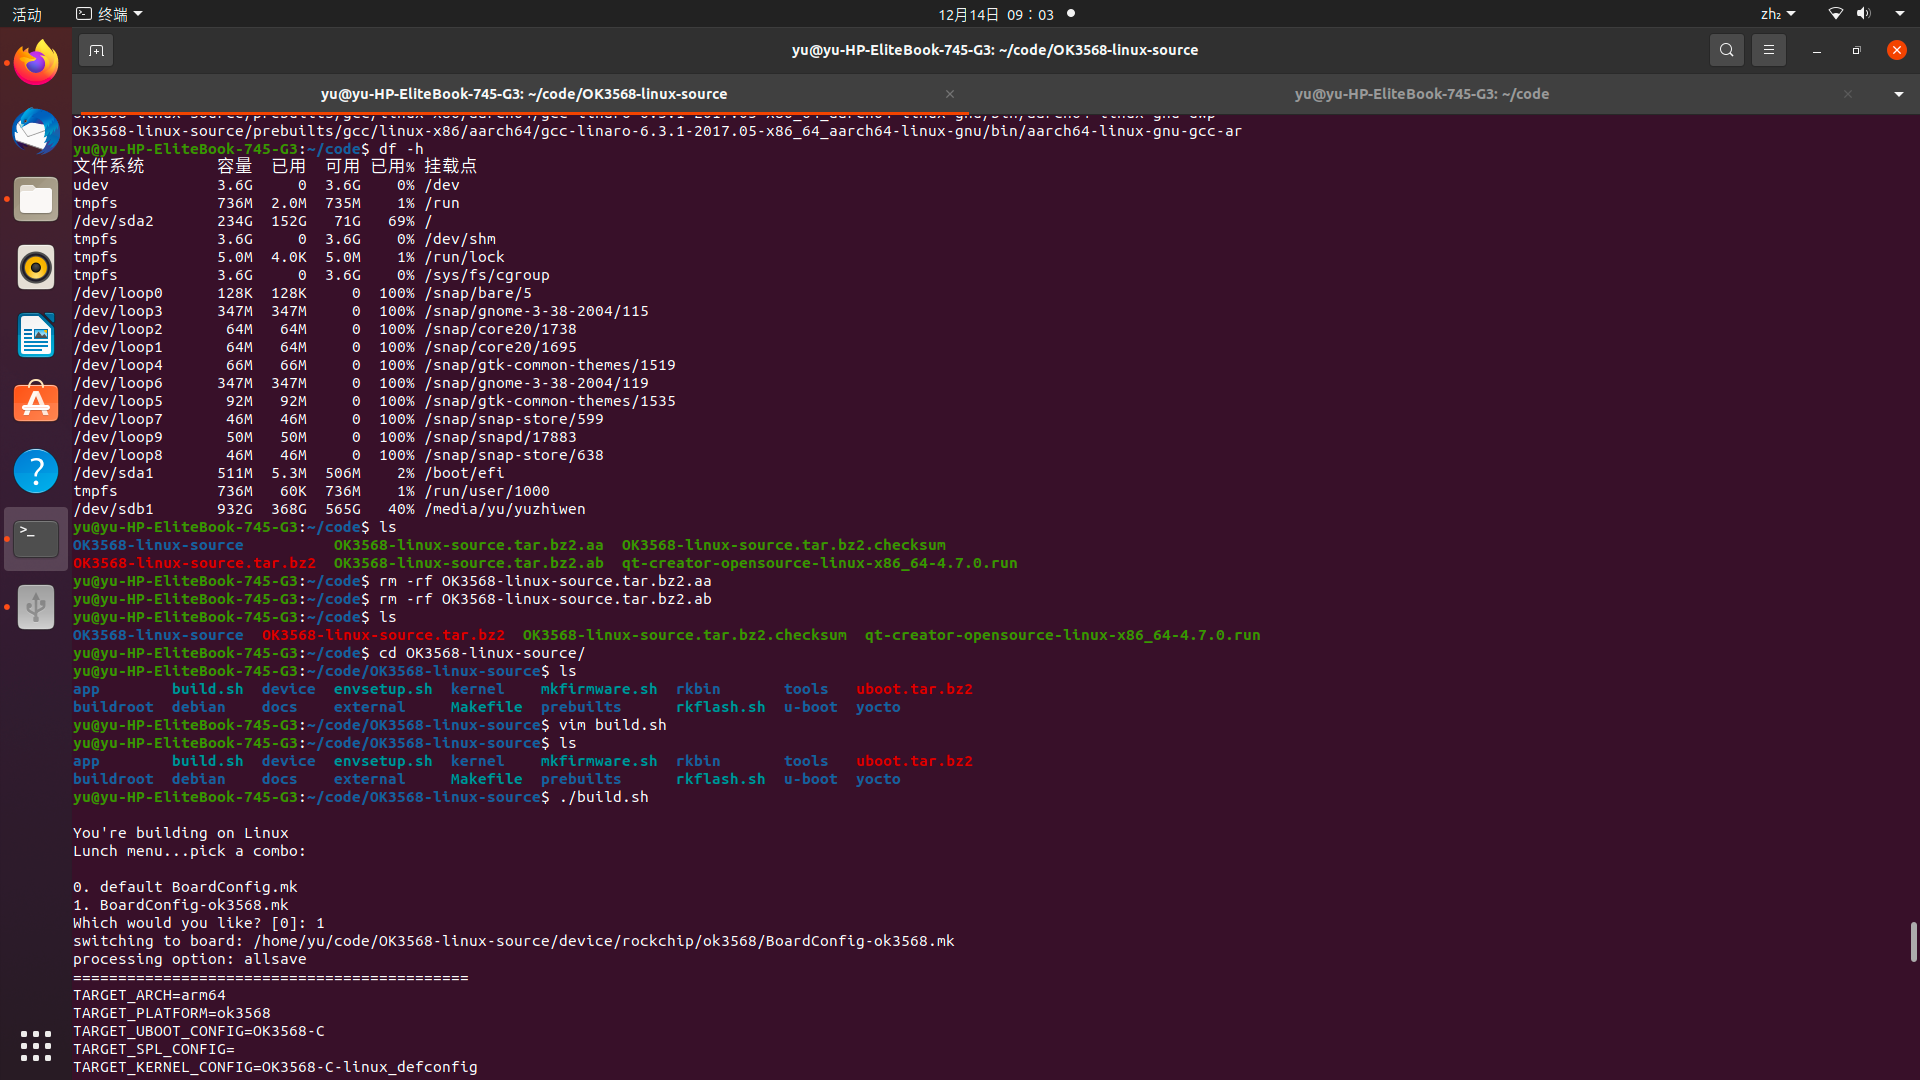Open the system menu arrow
The height and width of the screenshot is (1080, 1920).
point(1900,14)
